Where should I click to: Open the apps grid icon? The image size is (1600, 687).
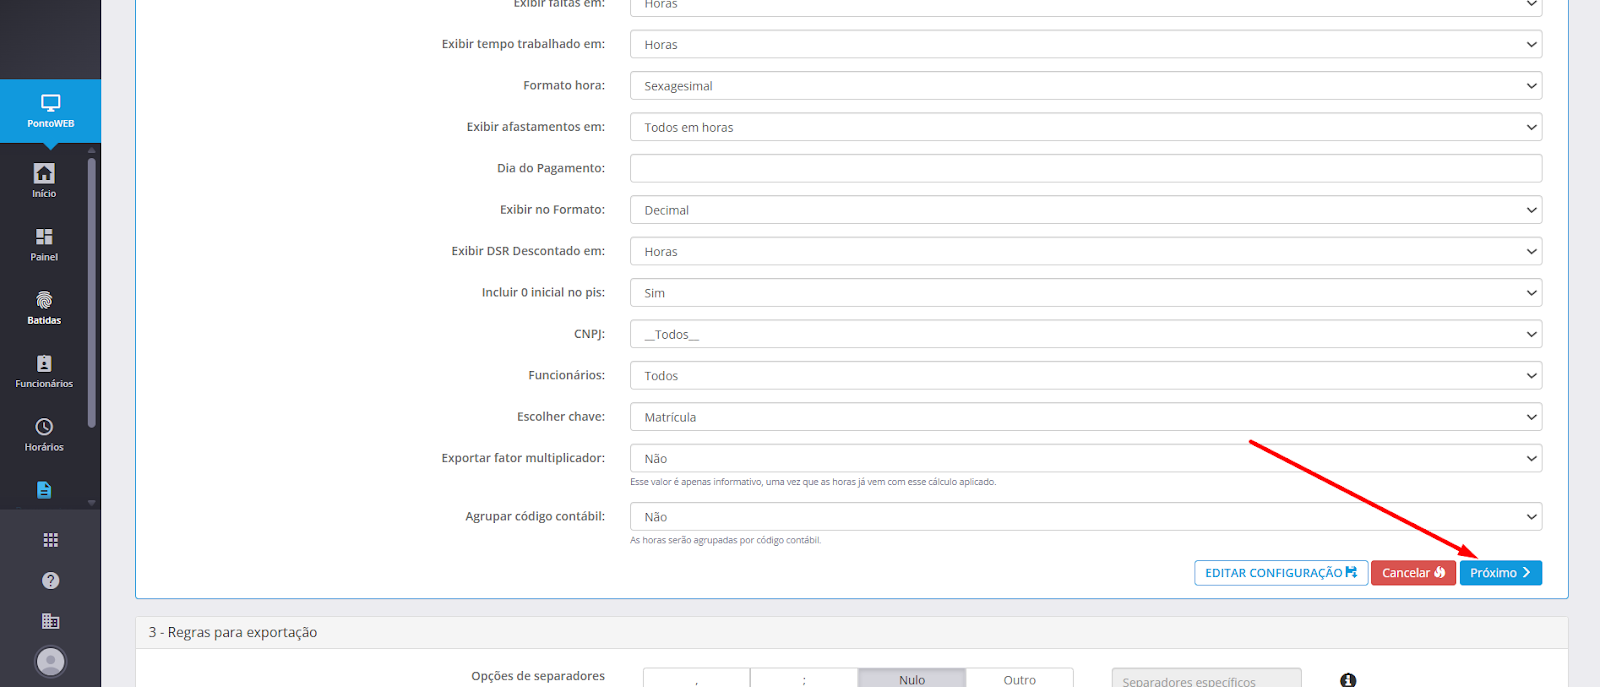51,540
